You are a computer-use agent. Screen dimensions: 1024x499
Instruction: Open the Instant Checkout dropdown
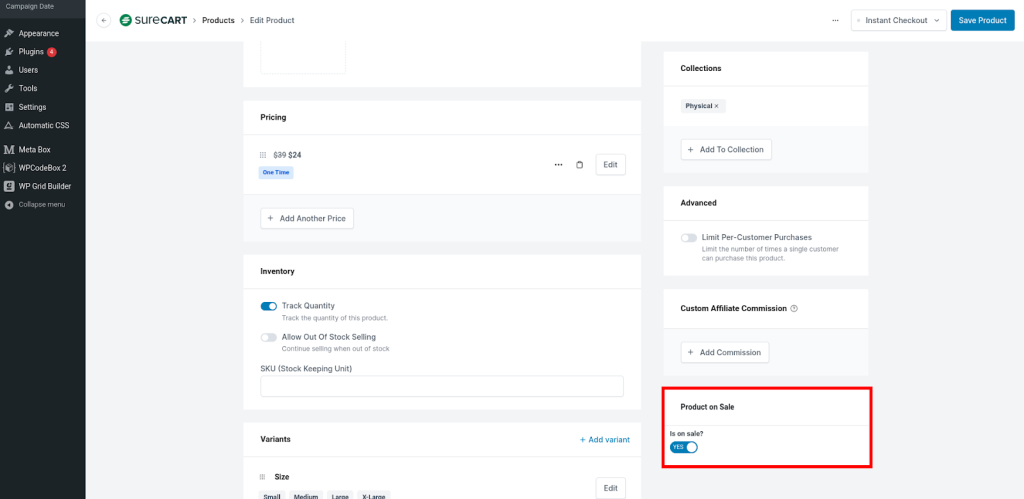click(898, 20)
